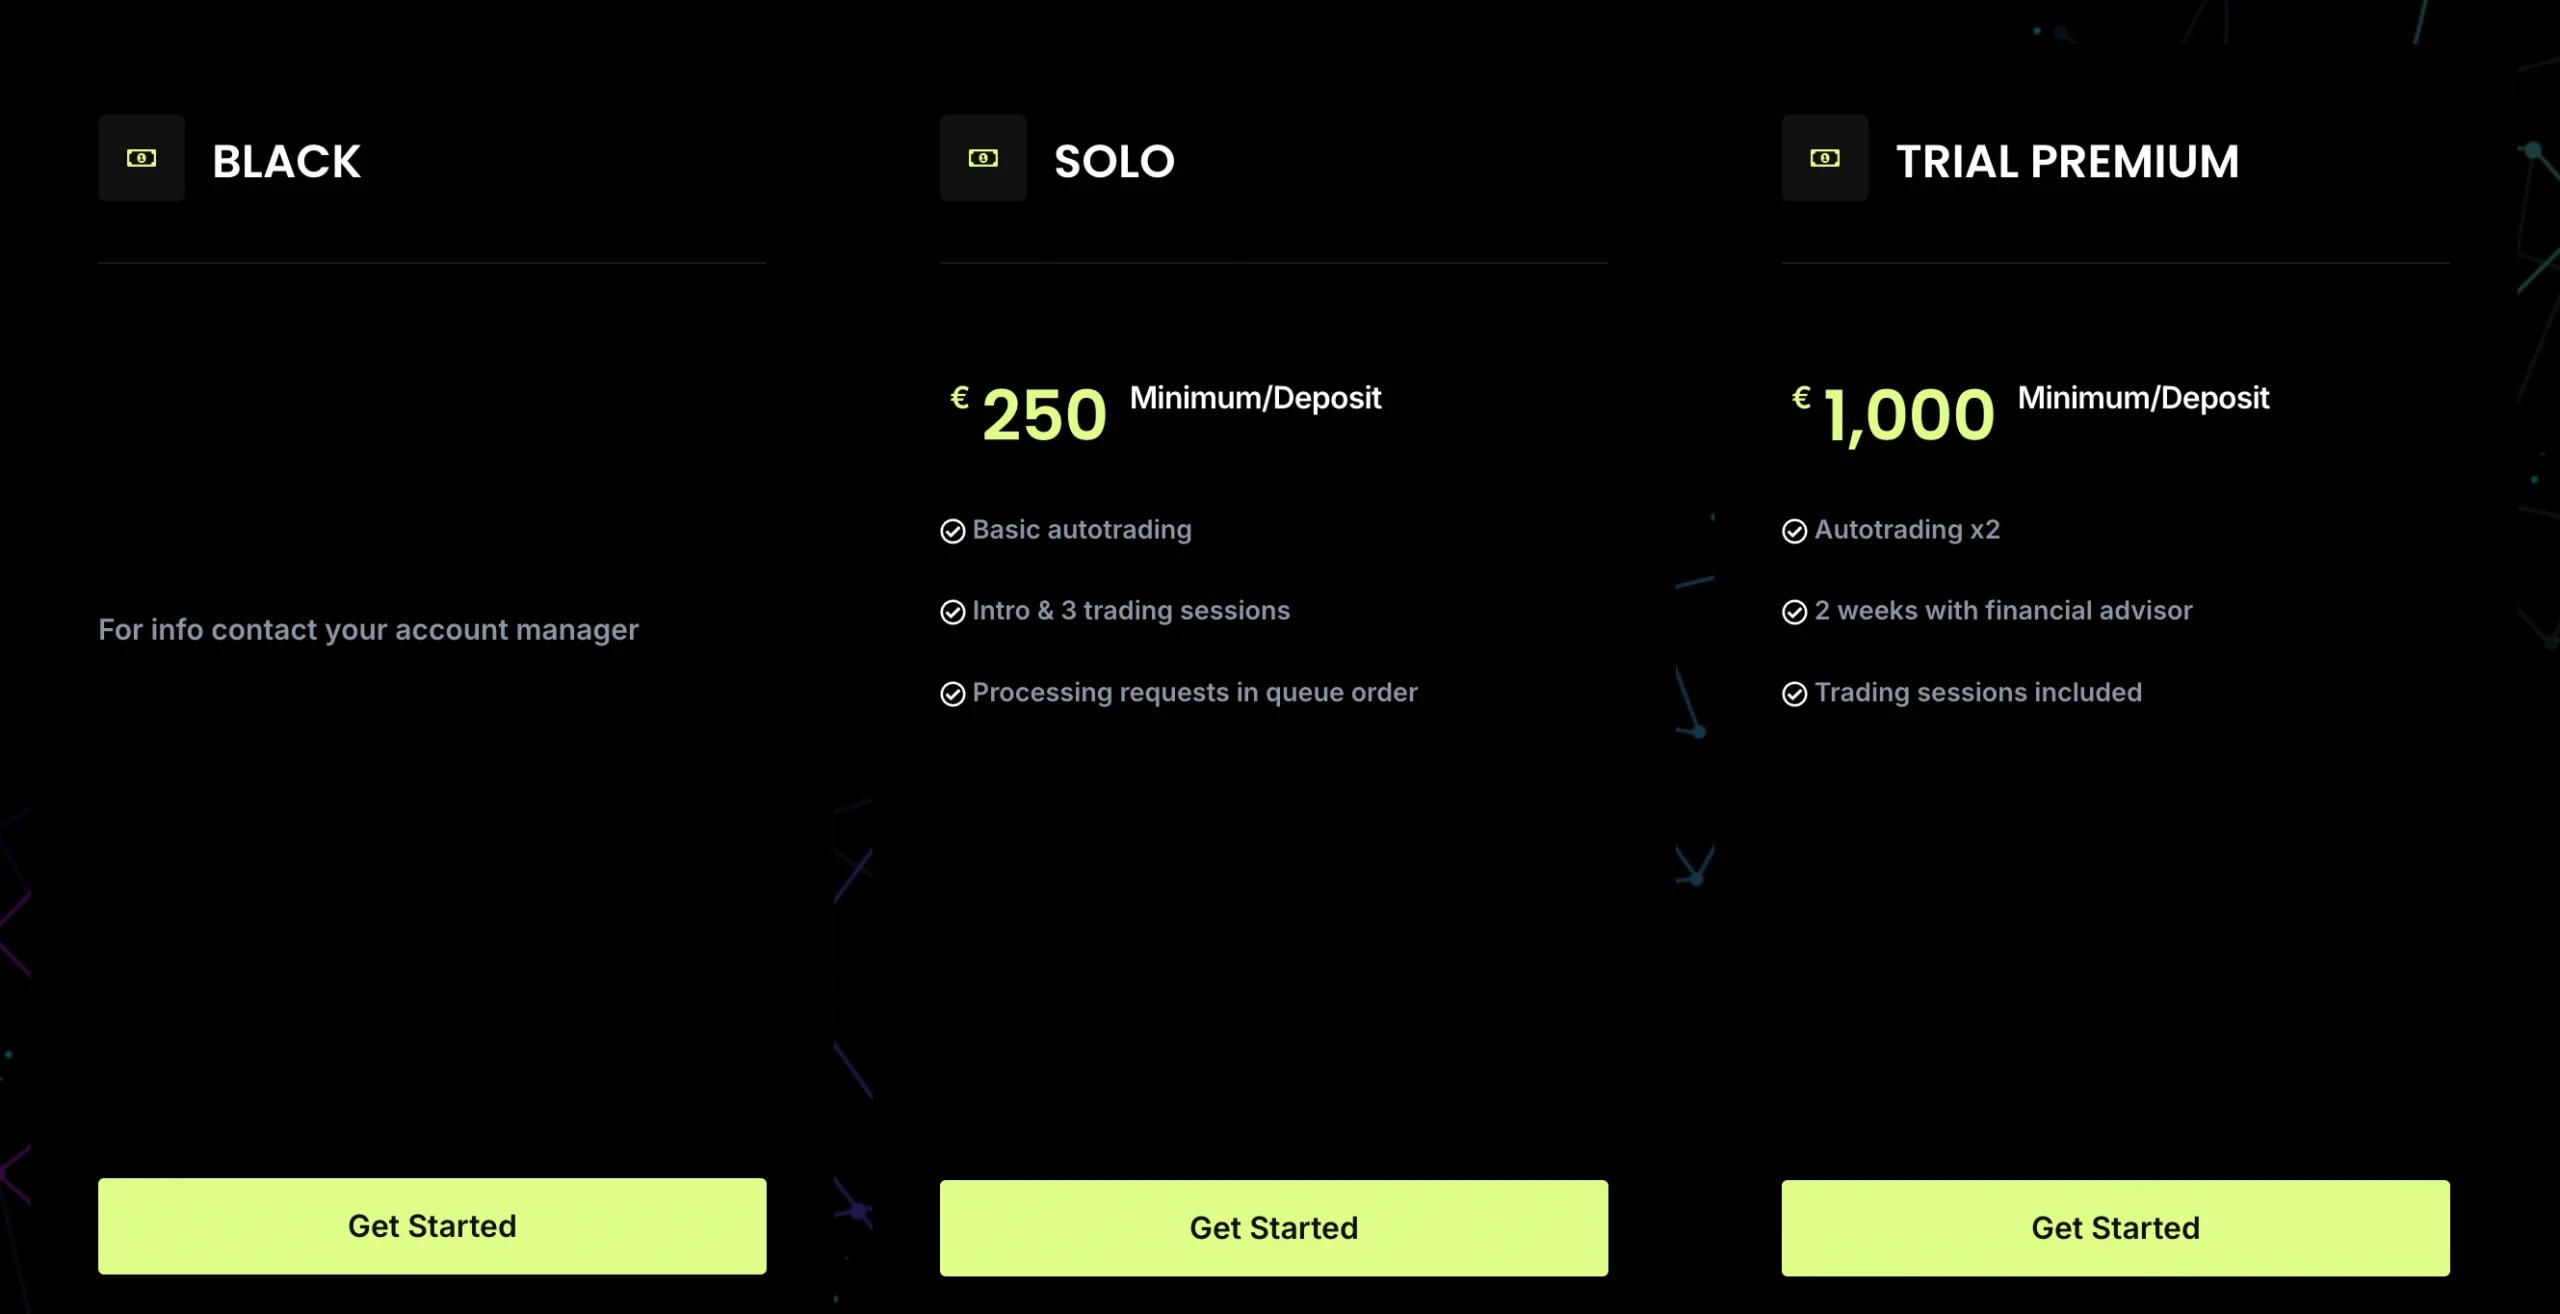This screenshot has height=1314, width=2560.
Task: Click the checkmark icon next to Autotrading x2
Action: 1795,531
